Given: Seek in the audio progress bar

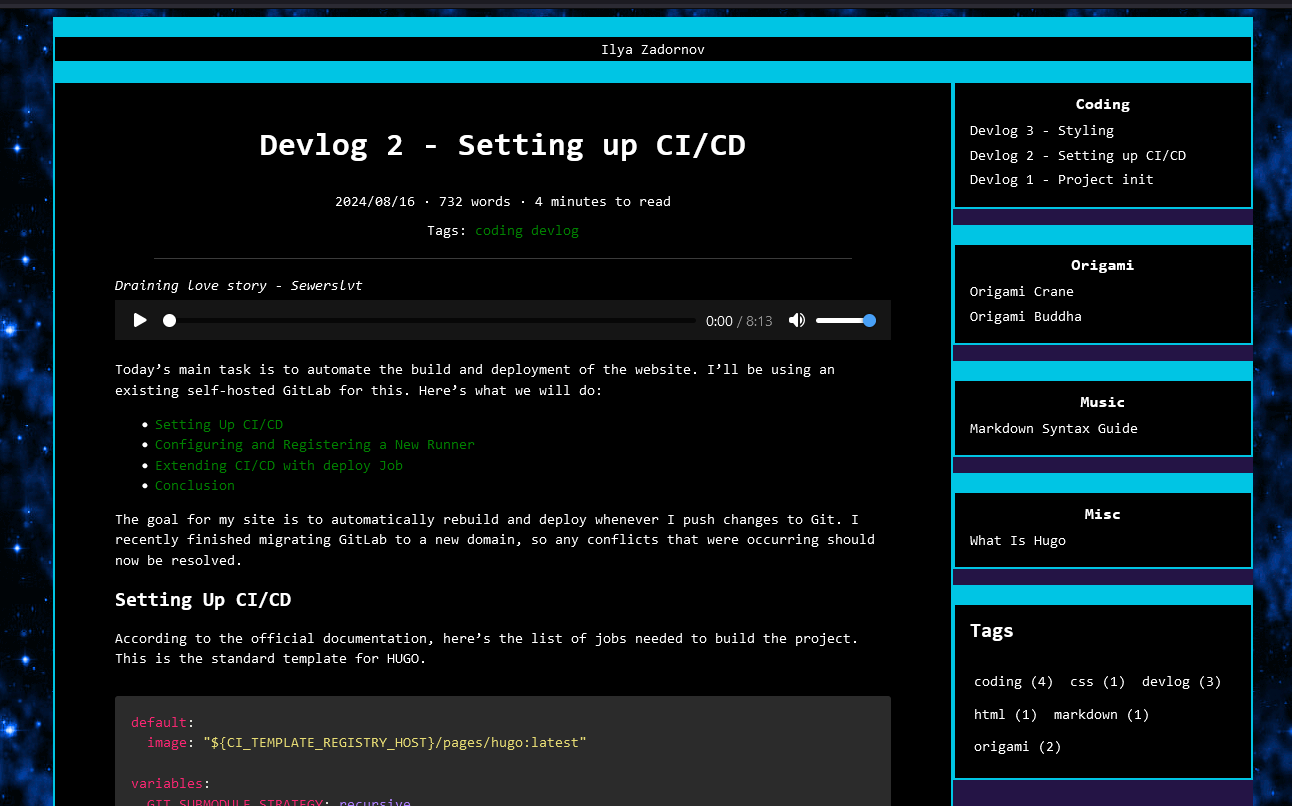Looking at the screenshot, I should point(432,320).
